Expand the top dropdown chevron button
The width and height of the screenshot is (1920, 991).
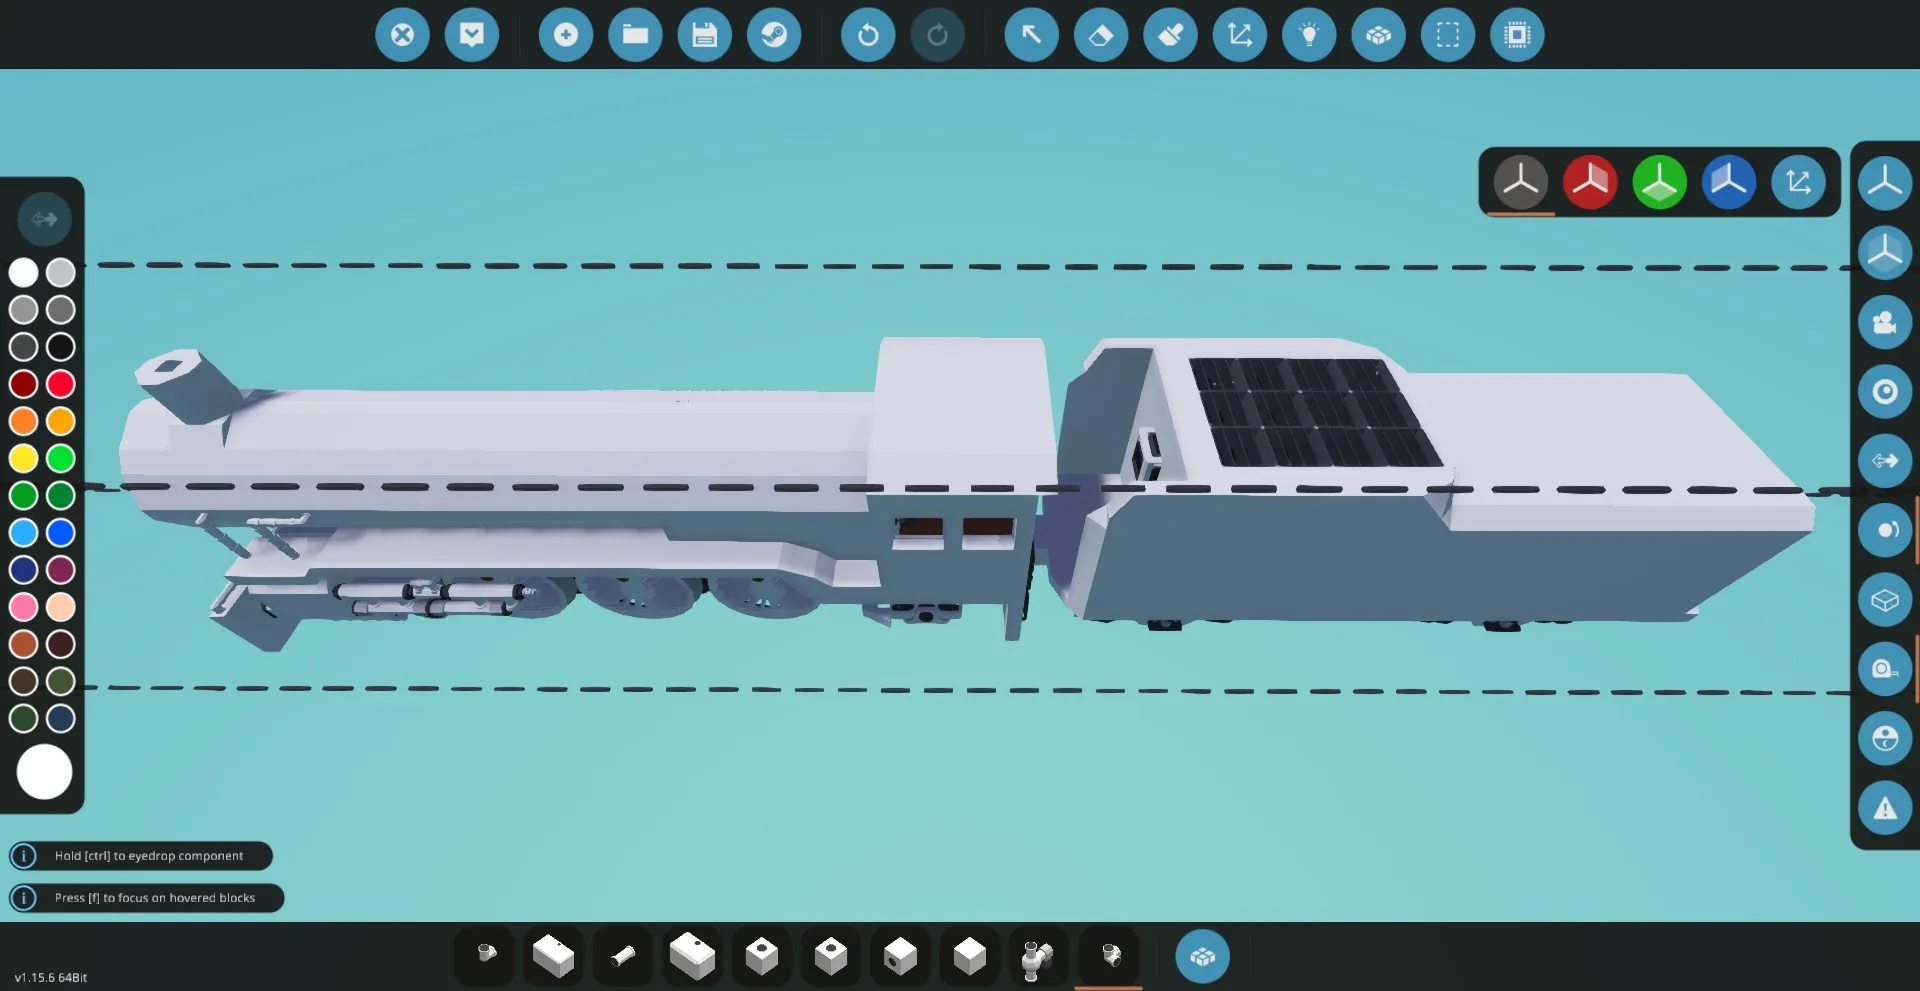pyautogui.click(x=472, y=35)
